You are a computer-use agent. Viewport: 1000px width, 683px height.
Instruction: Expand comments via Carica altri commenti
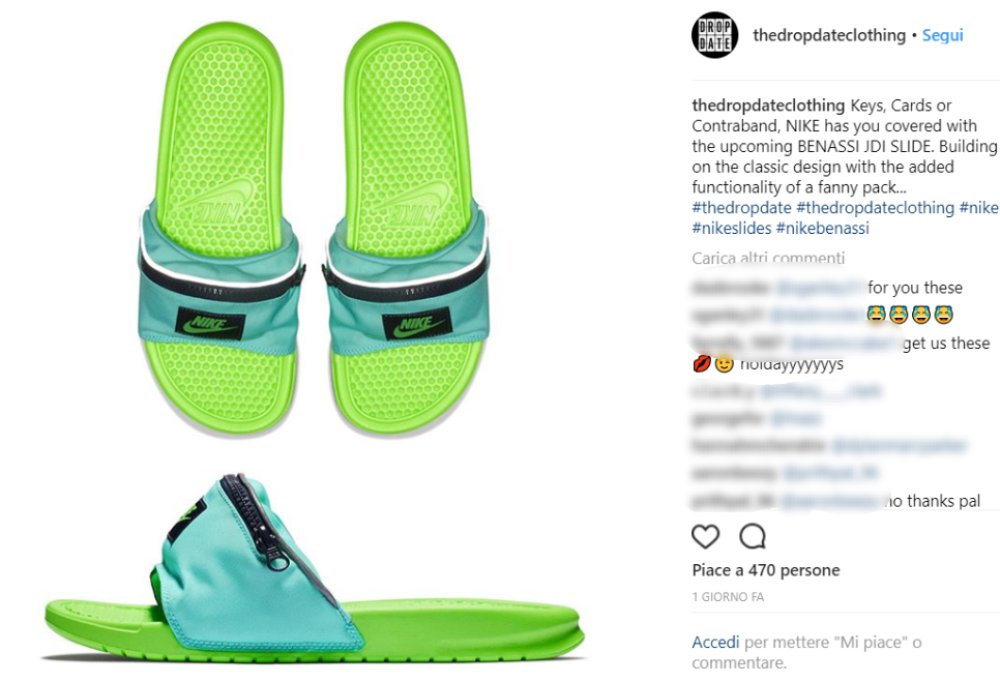tap(768, 258)
